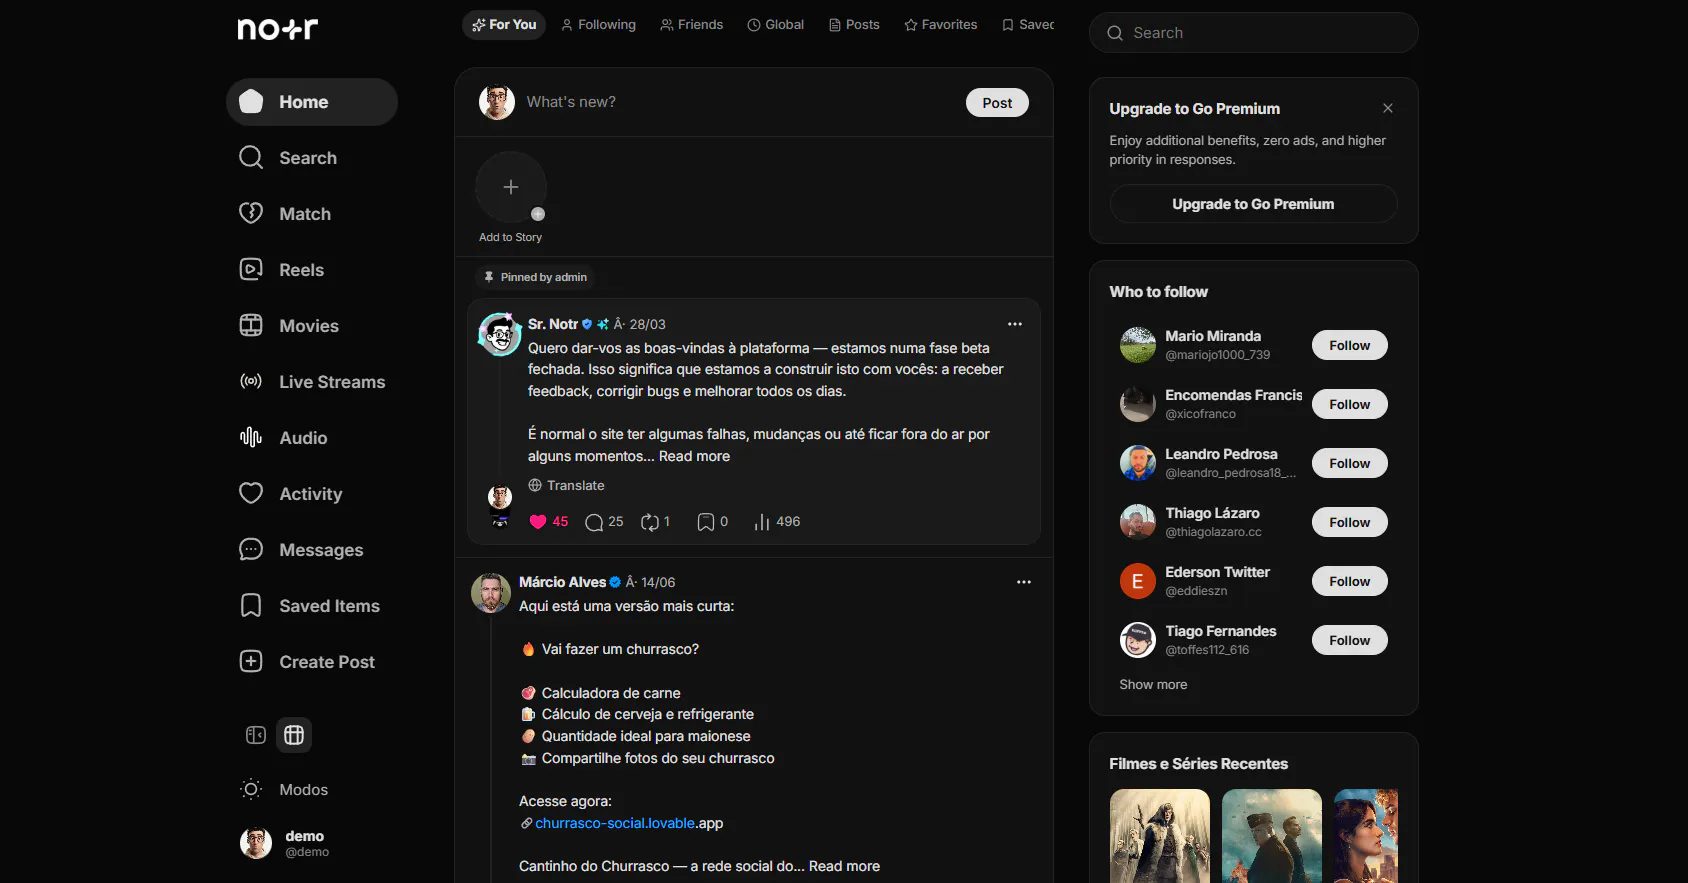Close the Go Premium card
This screenshot has width=1688, height=883.
pyautogui.click(x=1388, y=108)
